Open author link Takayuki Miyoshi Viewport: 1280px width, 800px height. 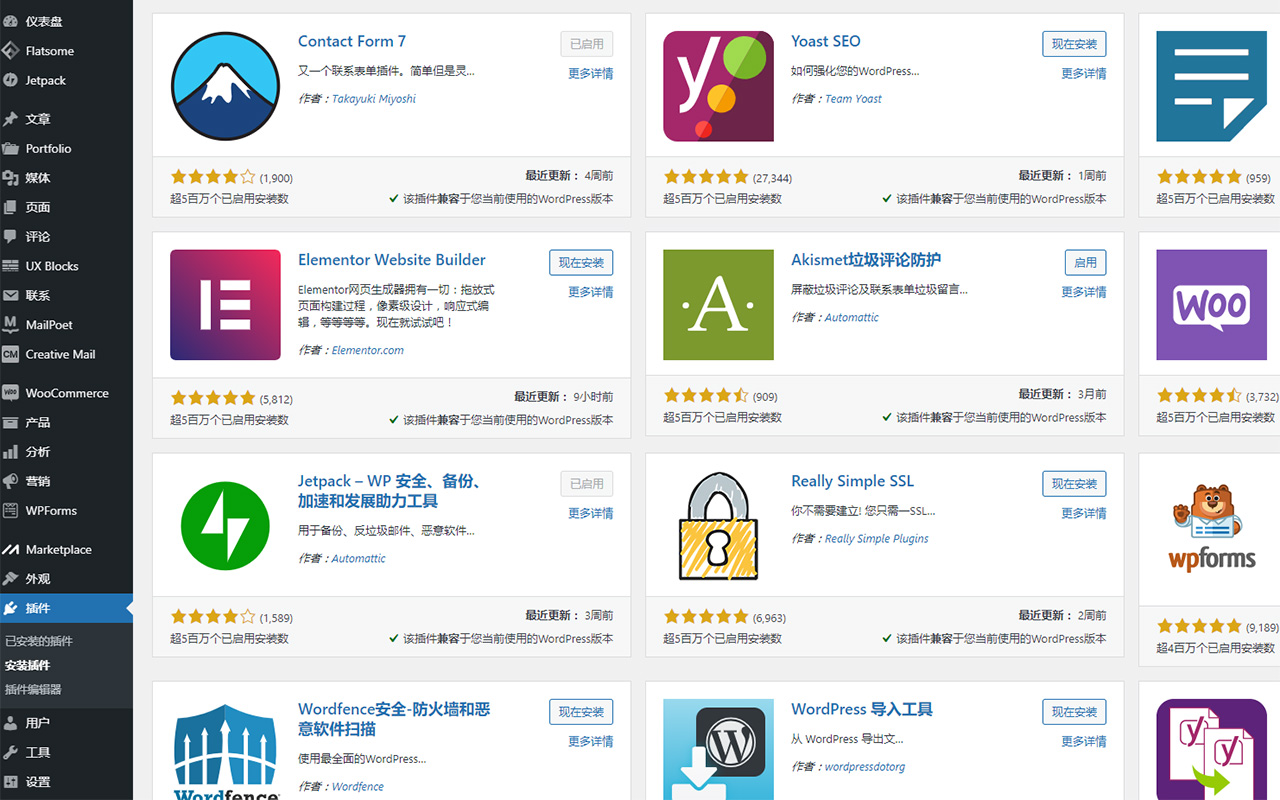click(x=374, y=99)
